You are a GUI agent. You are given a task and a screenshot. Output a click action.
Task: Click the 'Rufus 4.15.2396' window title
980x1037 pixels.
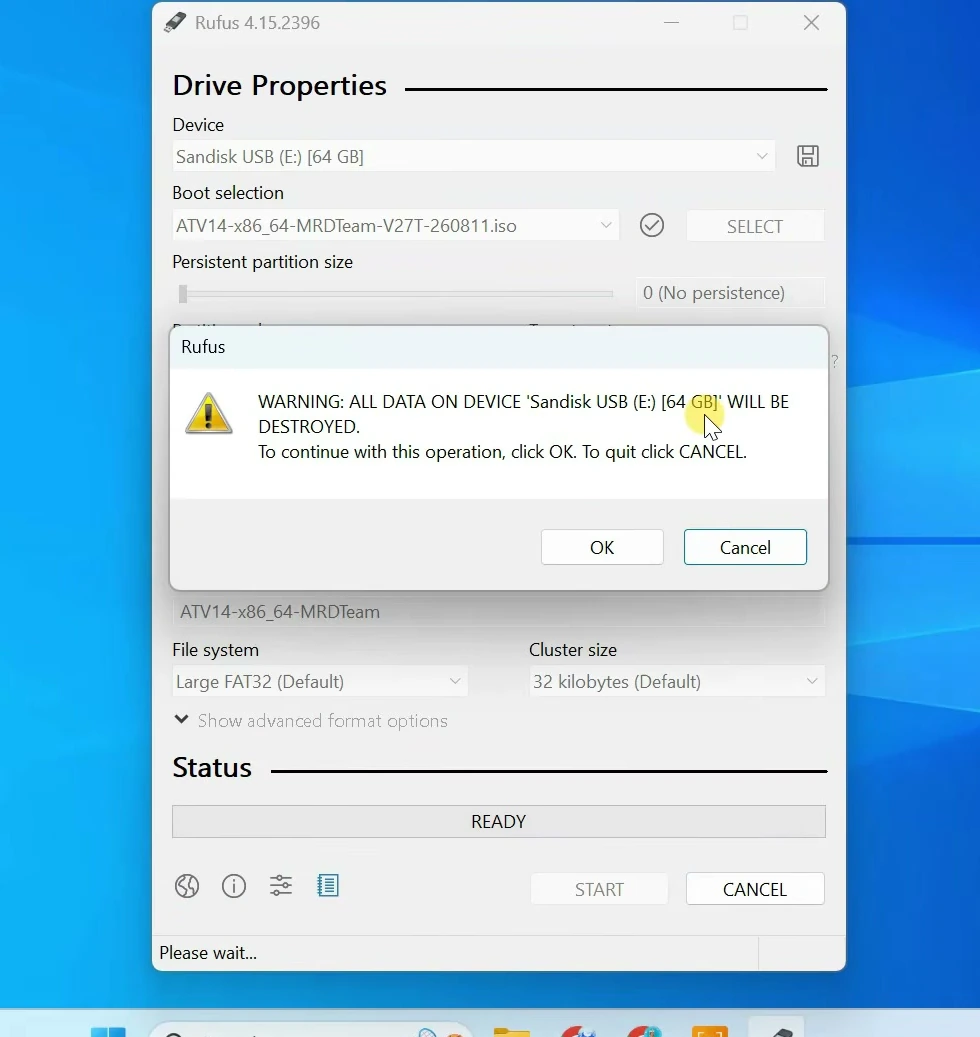[257, 22]
